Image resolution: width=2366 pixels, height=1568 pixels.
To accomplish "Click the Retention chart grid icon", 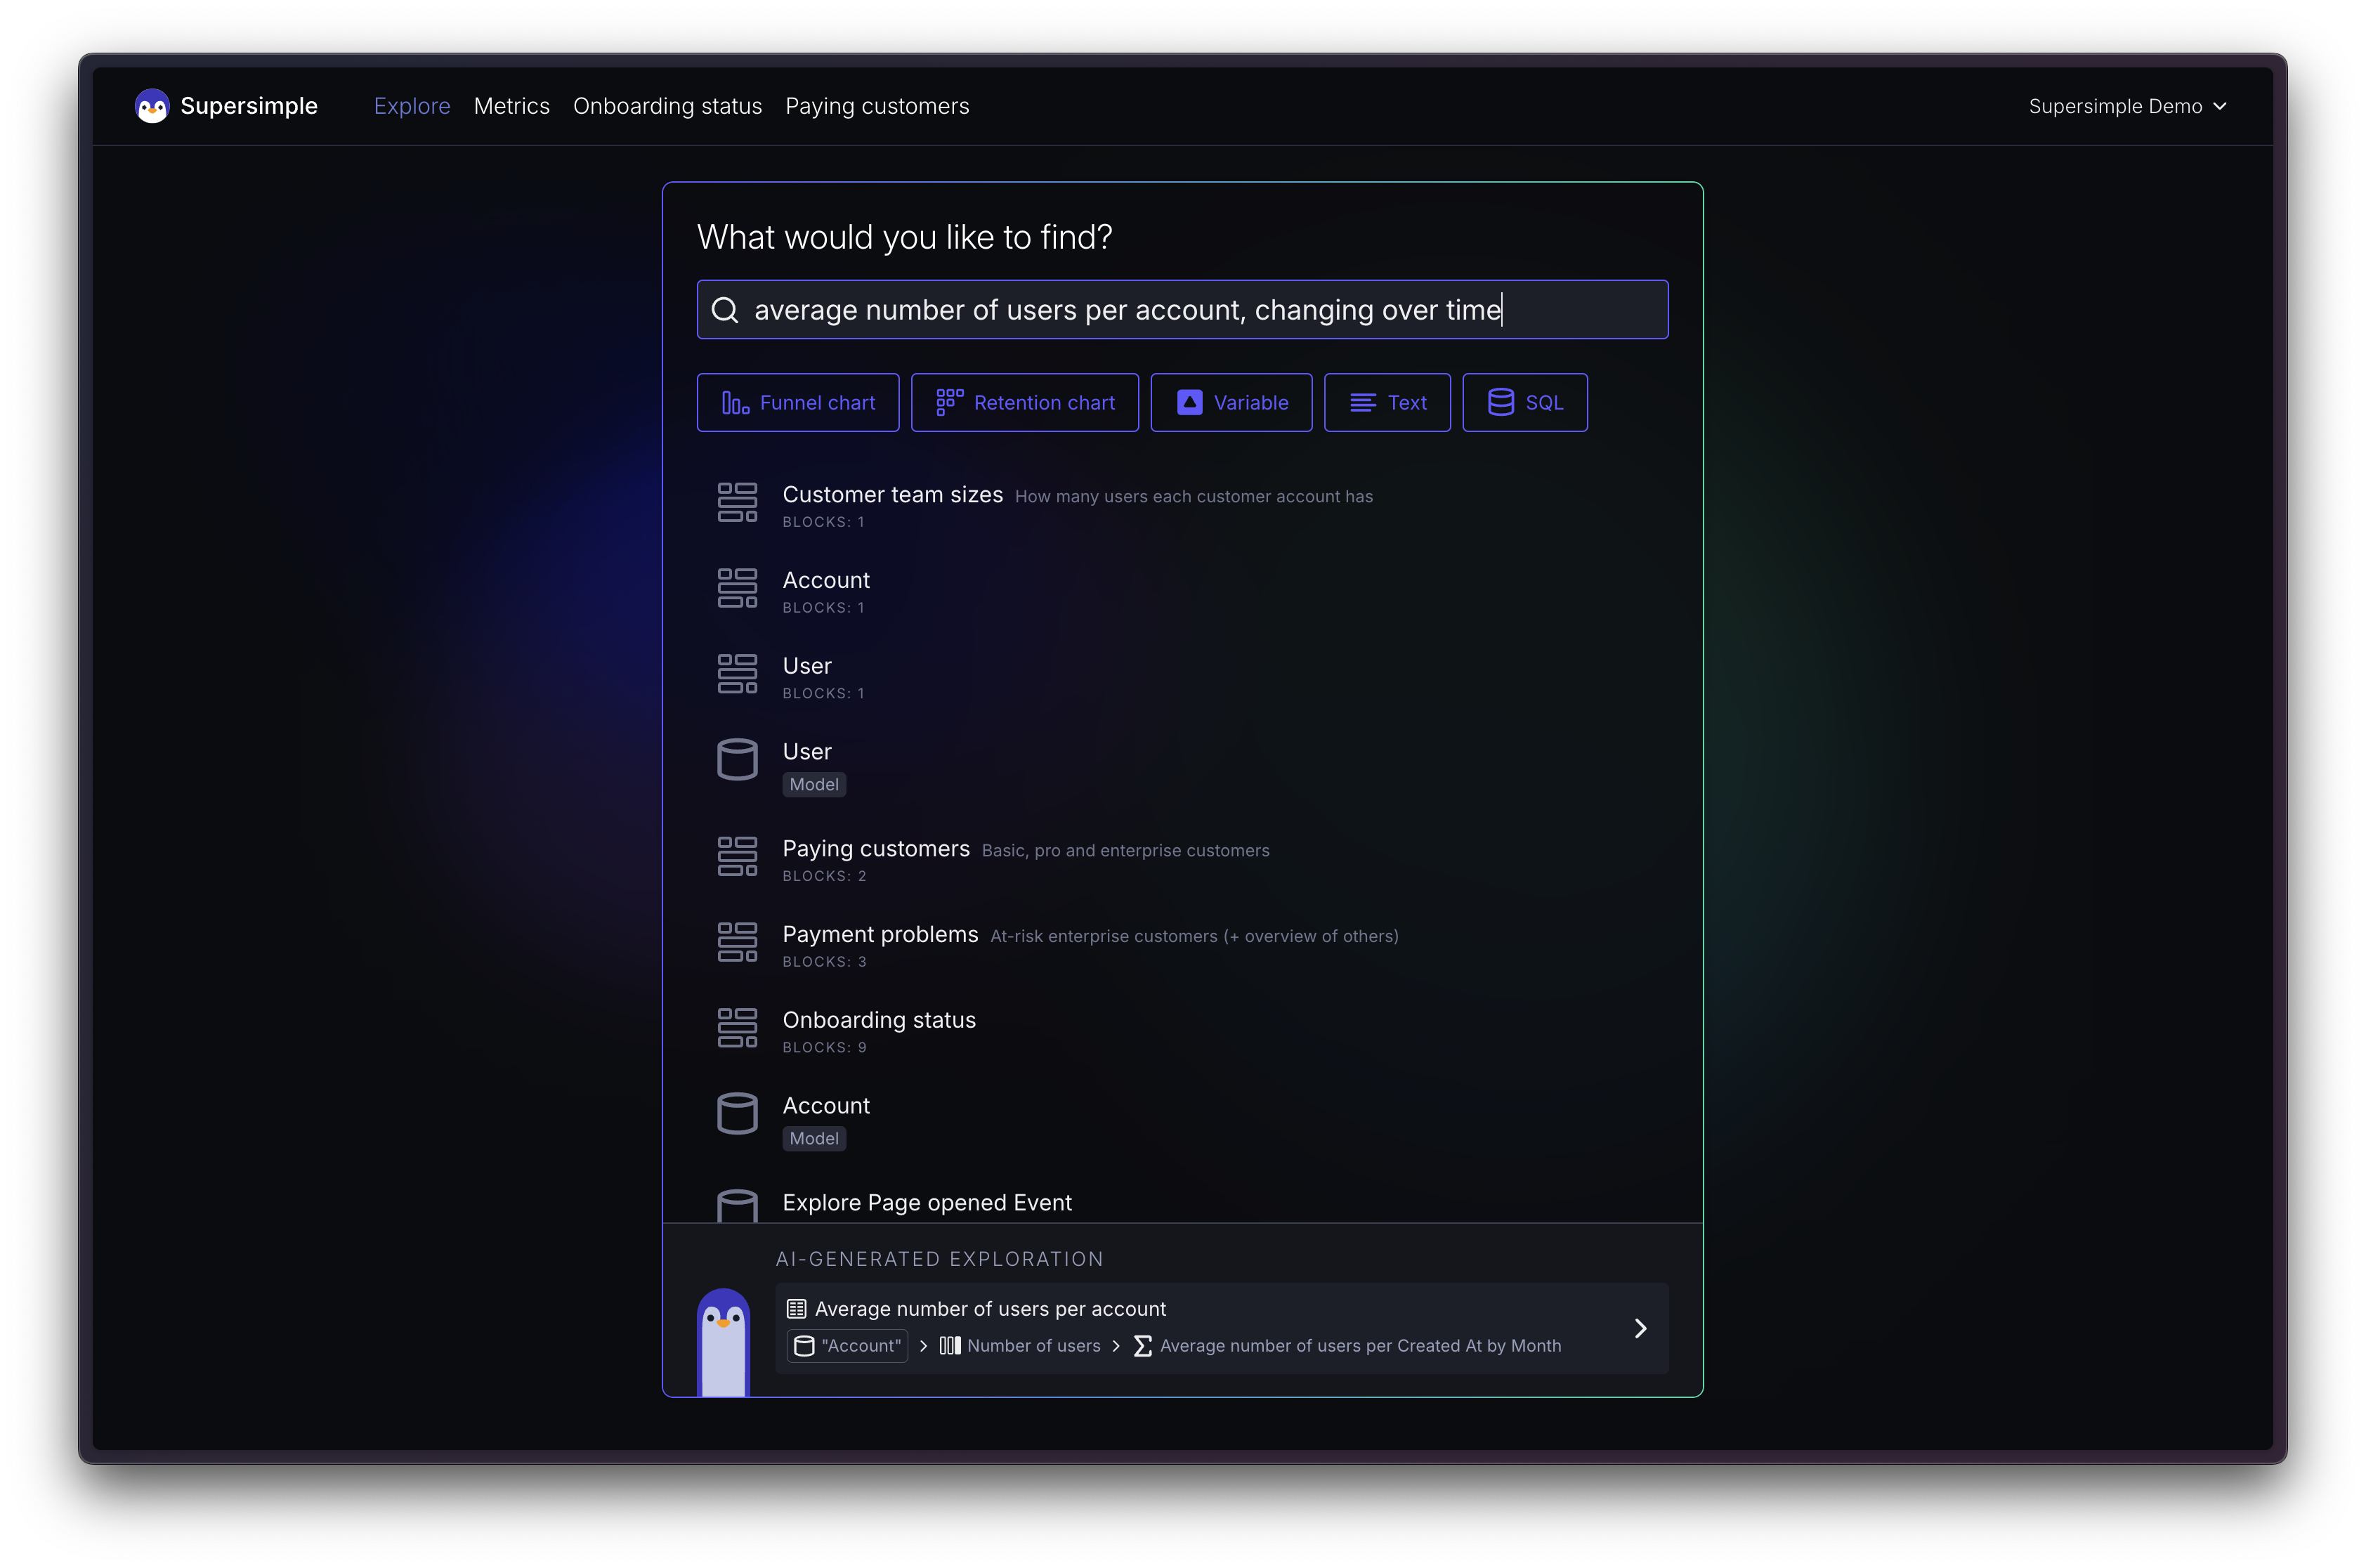I will tap(949, 403).
